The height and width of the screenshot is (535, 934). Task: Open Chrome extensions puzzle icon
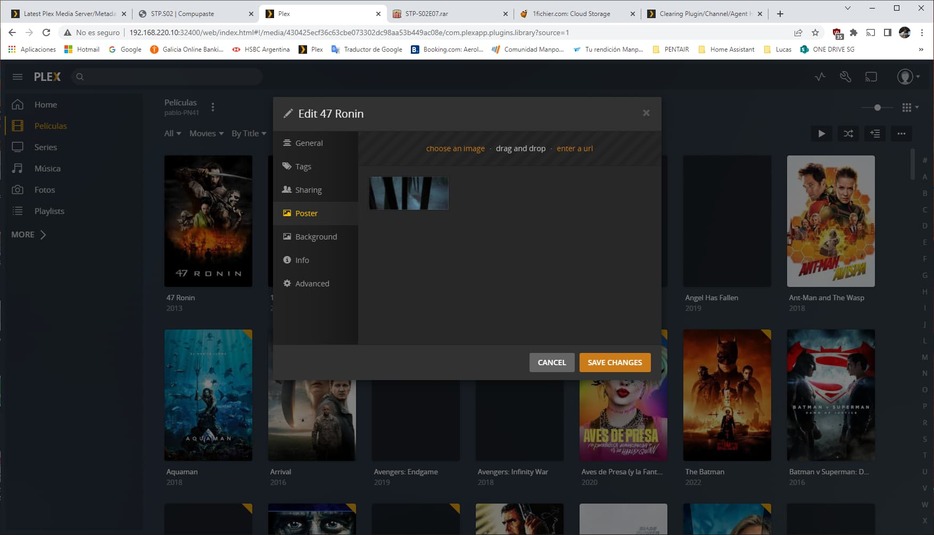[x=854, y=32]
